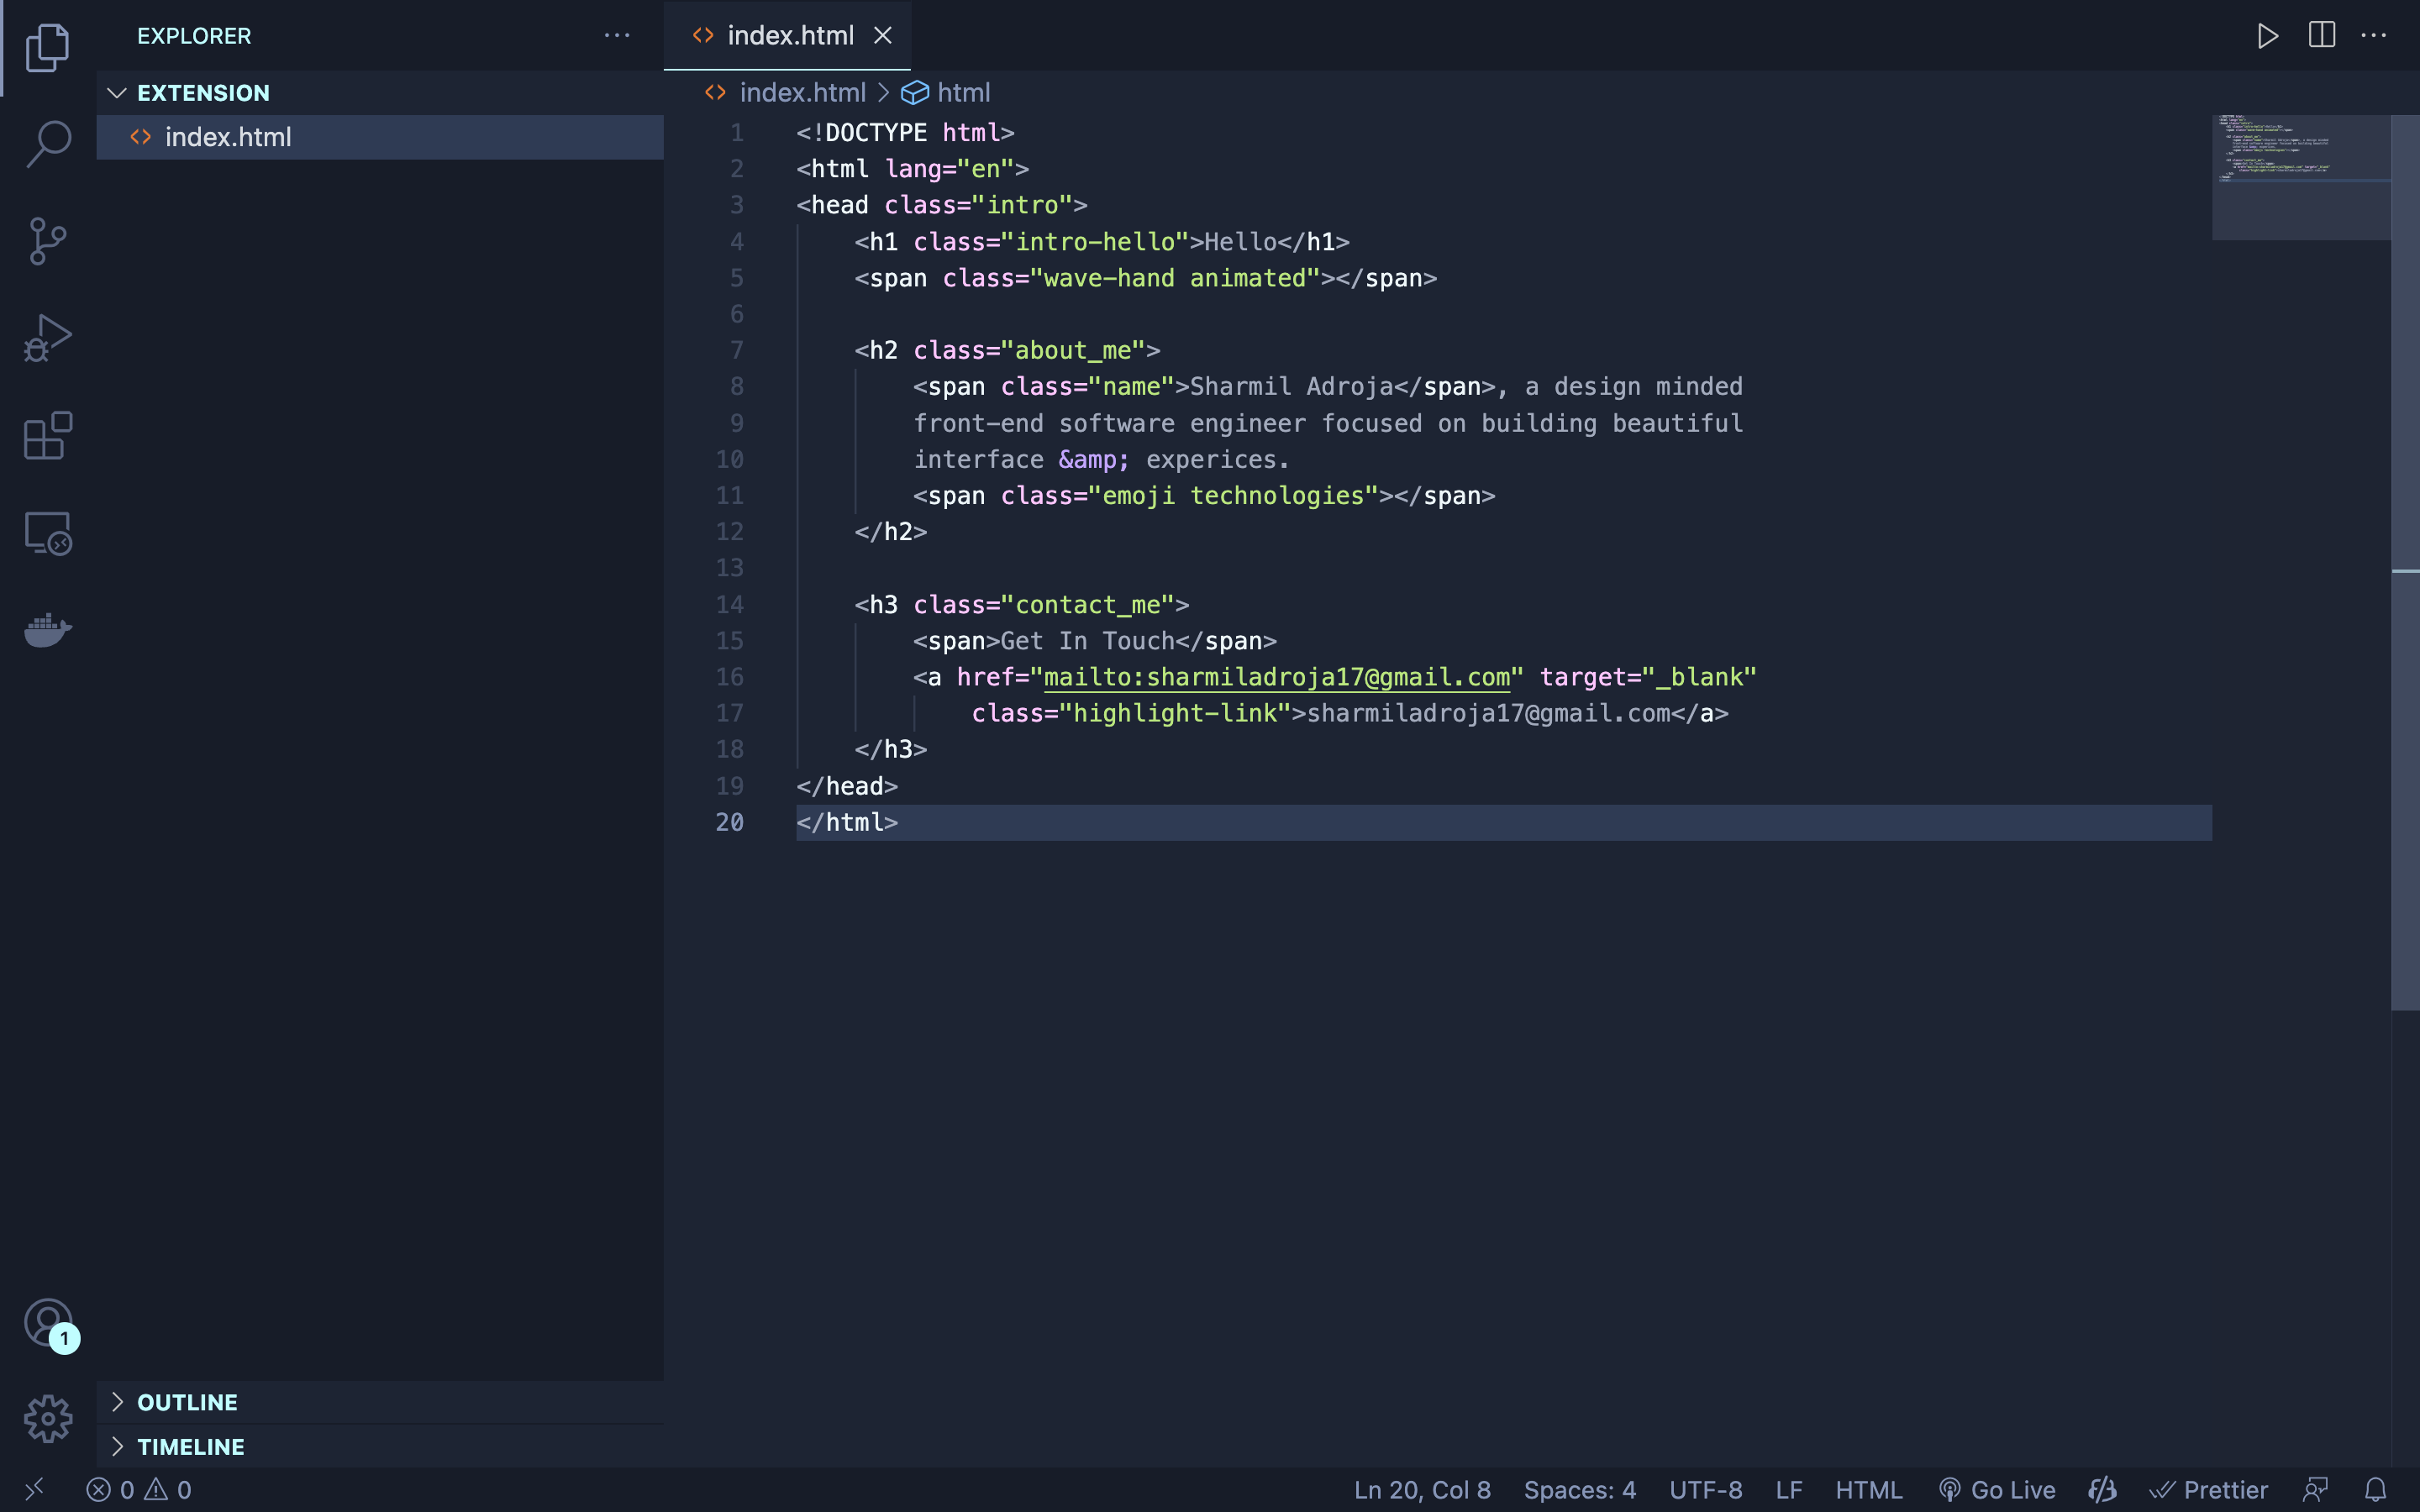Open the Extensions view

pyautogui.click(x=47, y=435)
